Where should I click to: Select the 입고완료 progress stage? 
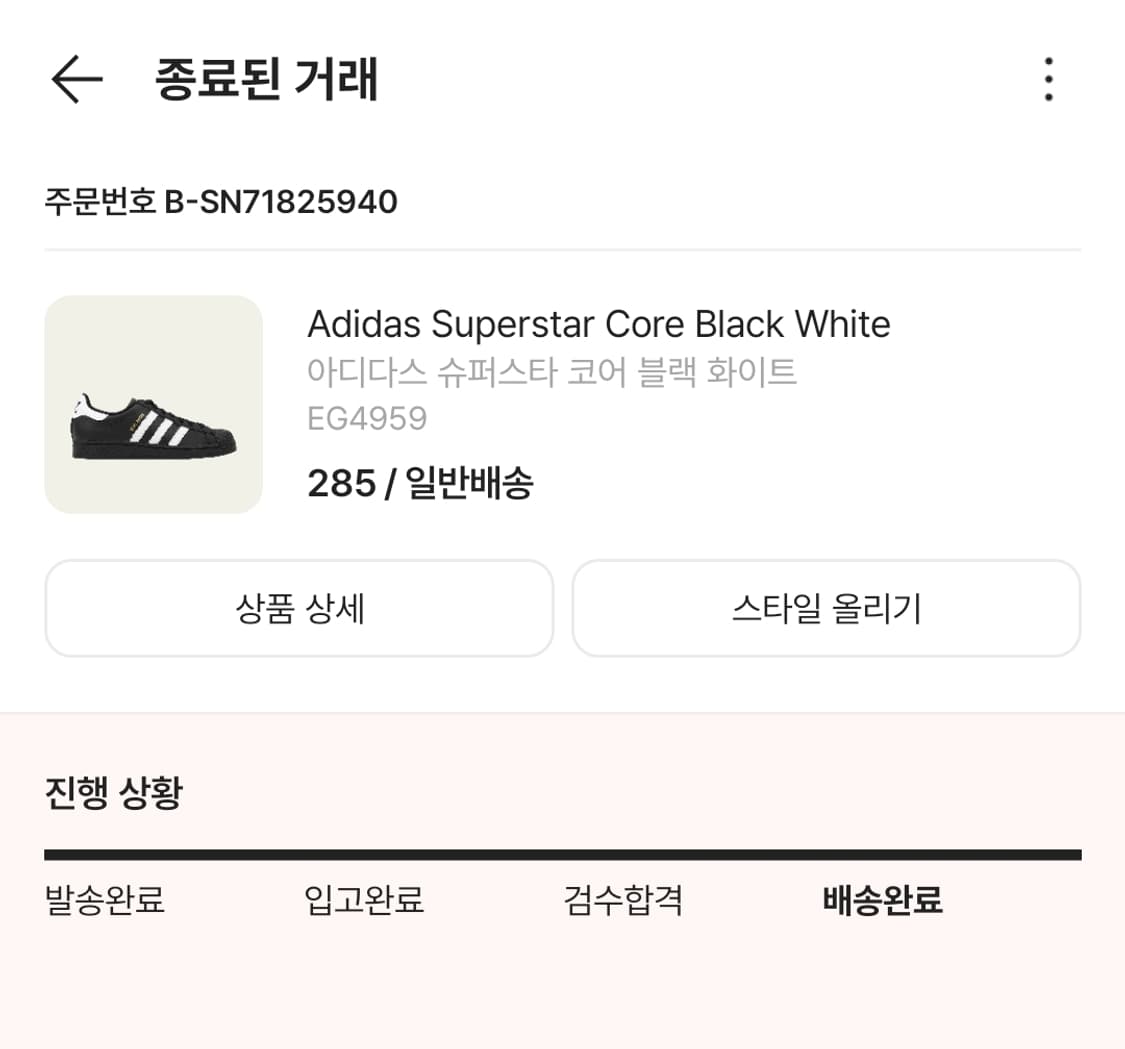[x=362, y=900]
